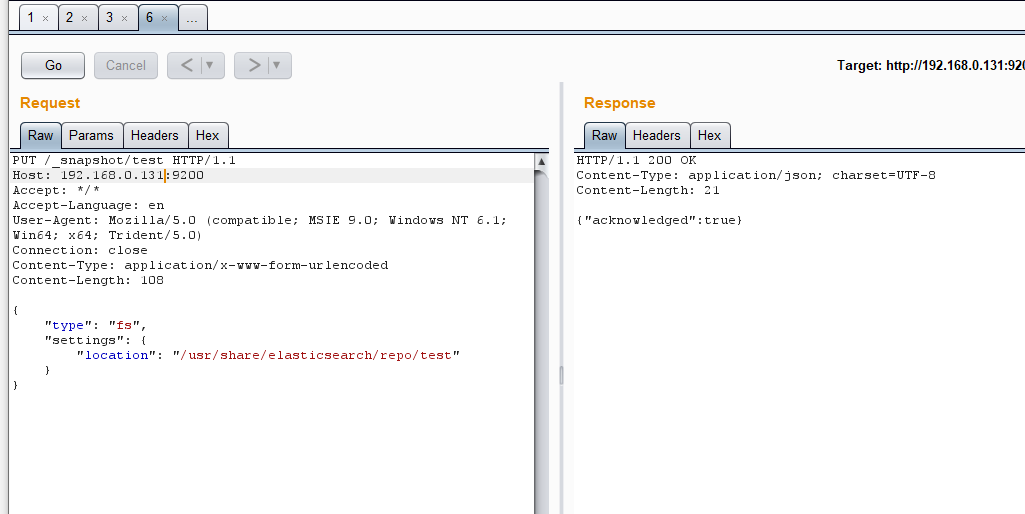Click the Accept: */* header line
Screen dimensions: 1025x514
coord(56,190)
